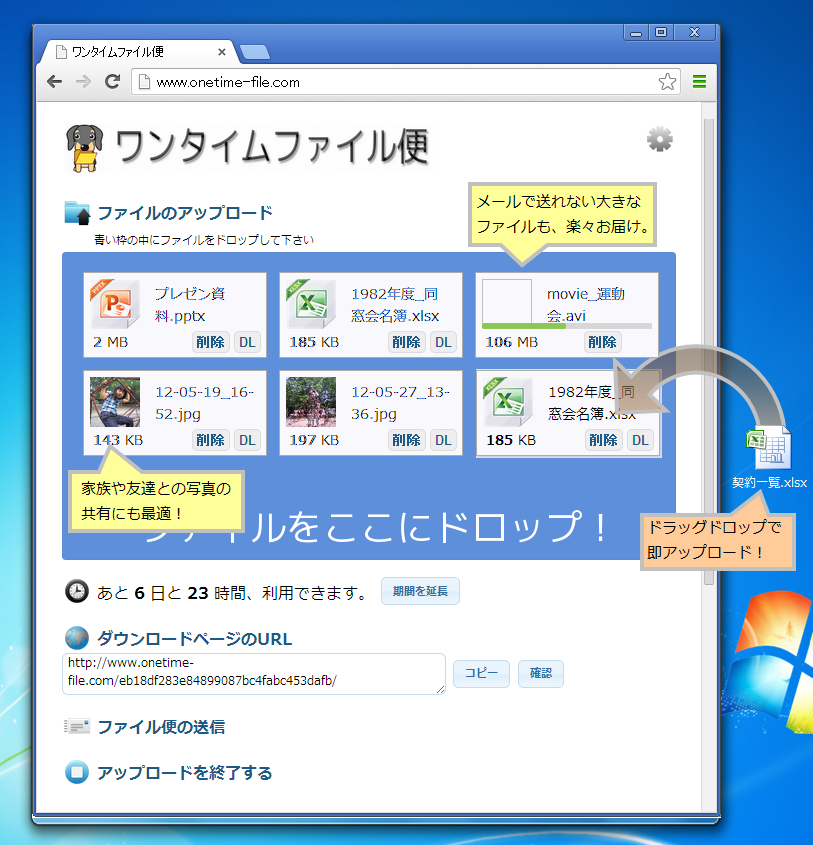Click ファイルのアップロード heading
Screen dimensions: 813x845
point(185,213)
